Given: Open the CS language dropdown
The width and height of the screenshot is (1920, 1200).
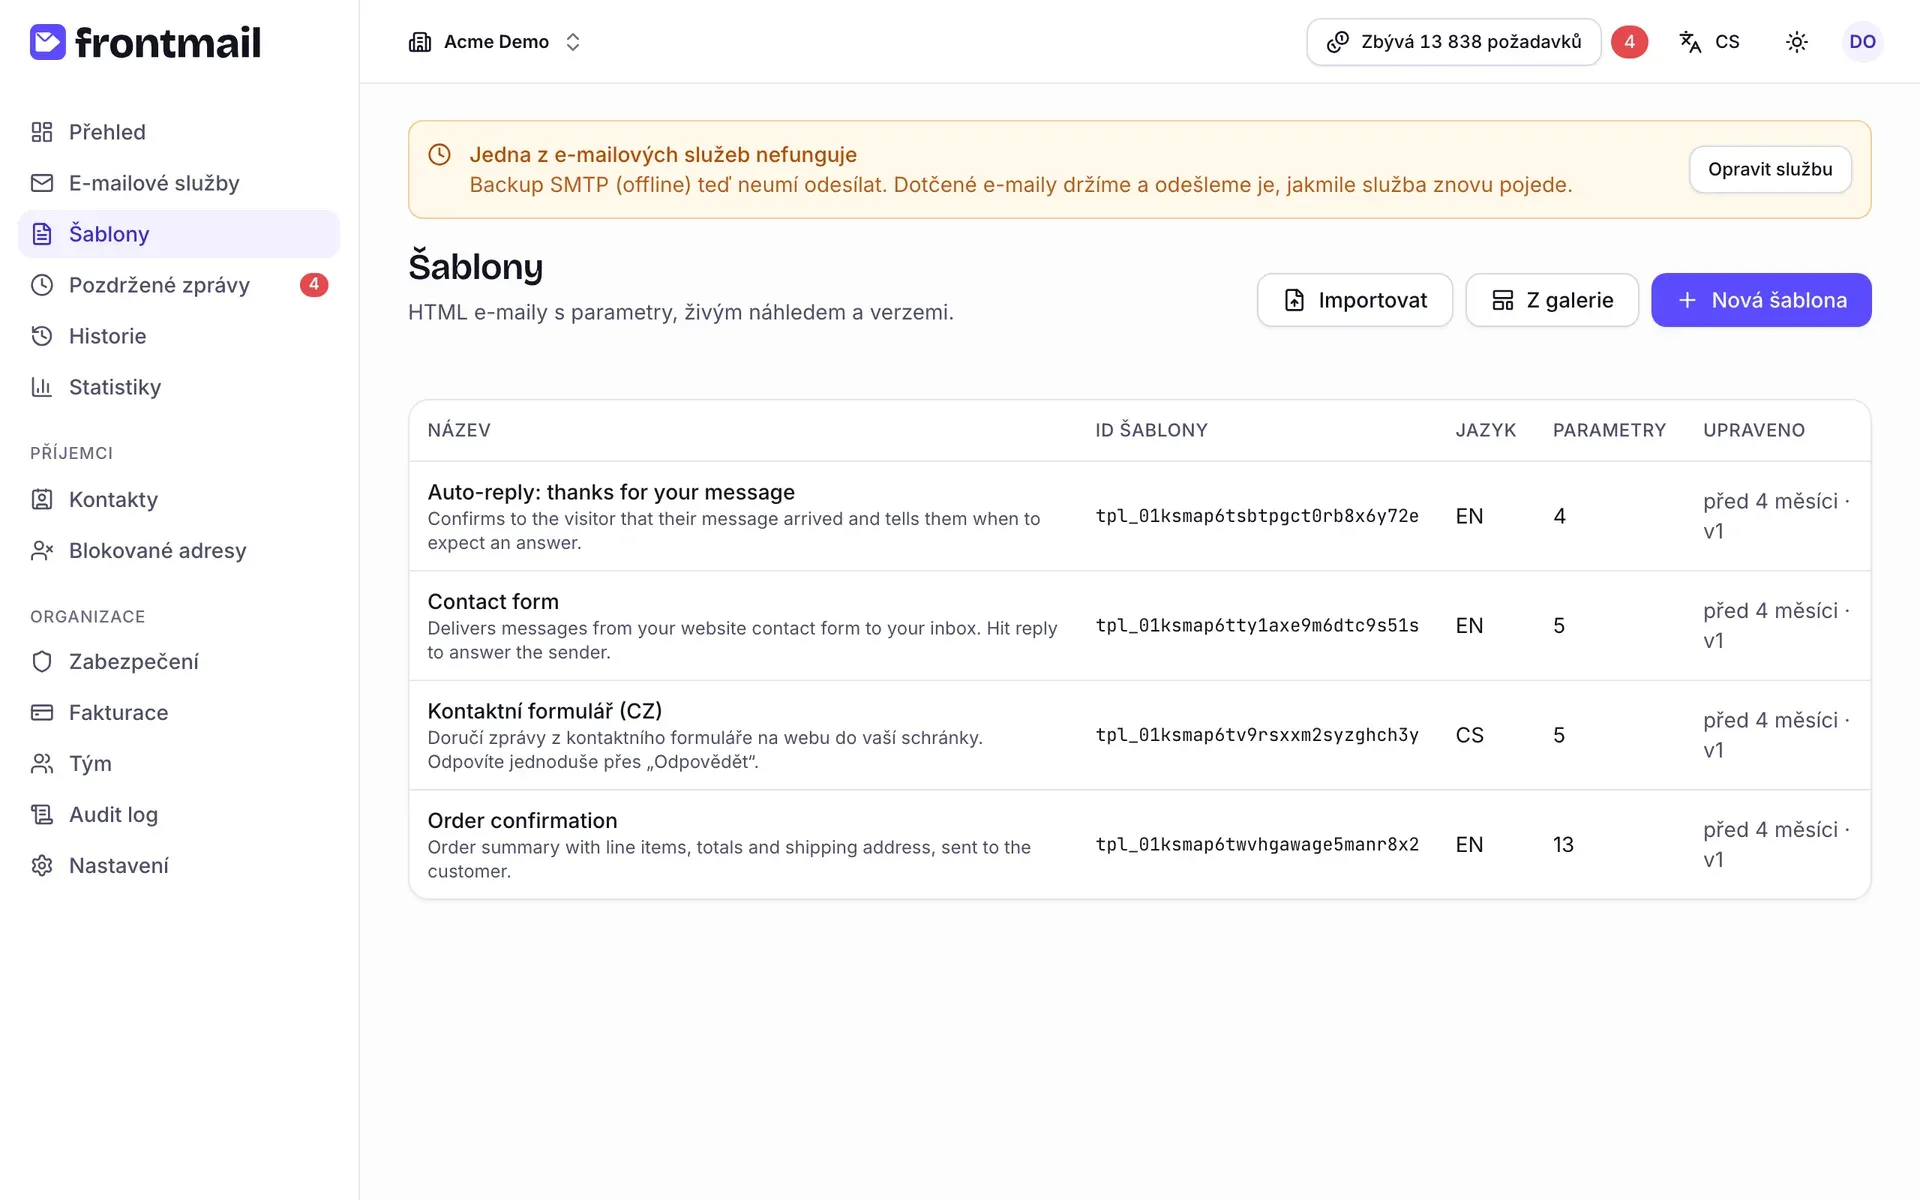Looking at the screenshot, I should click(1710, 42).
